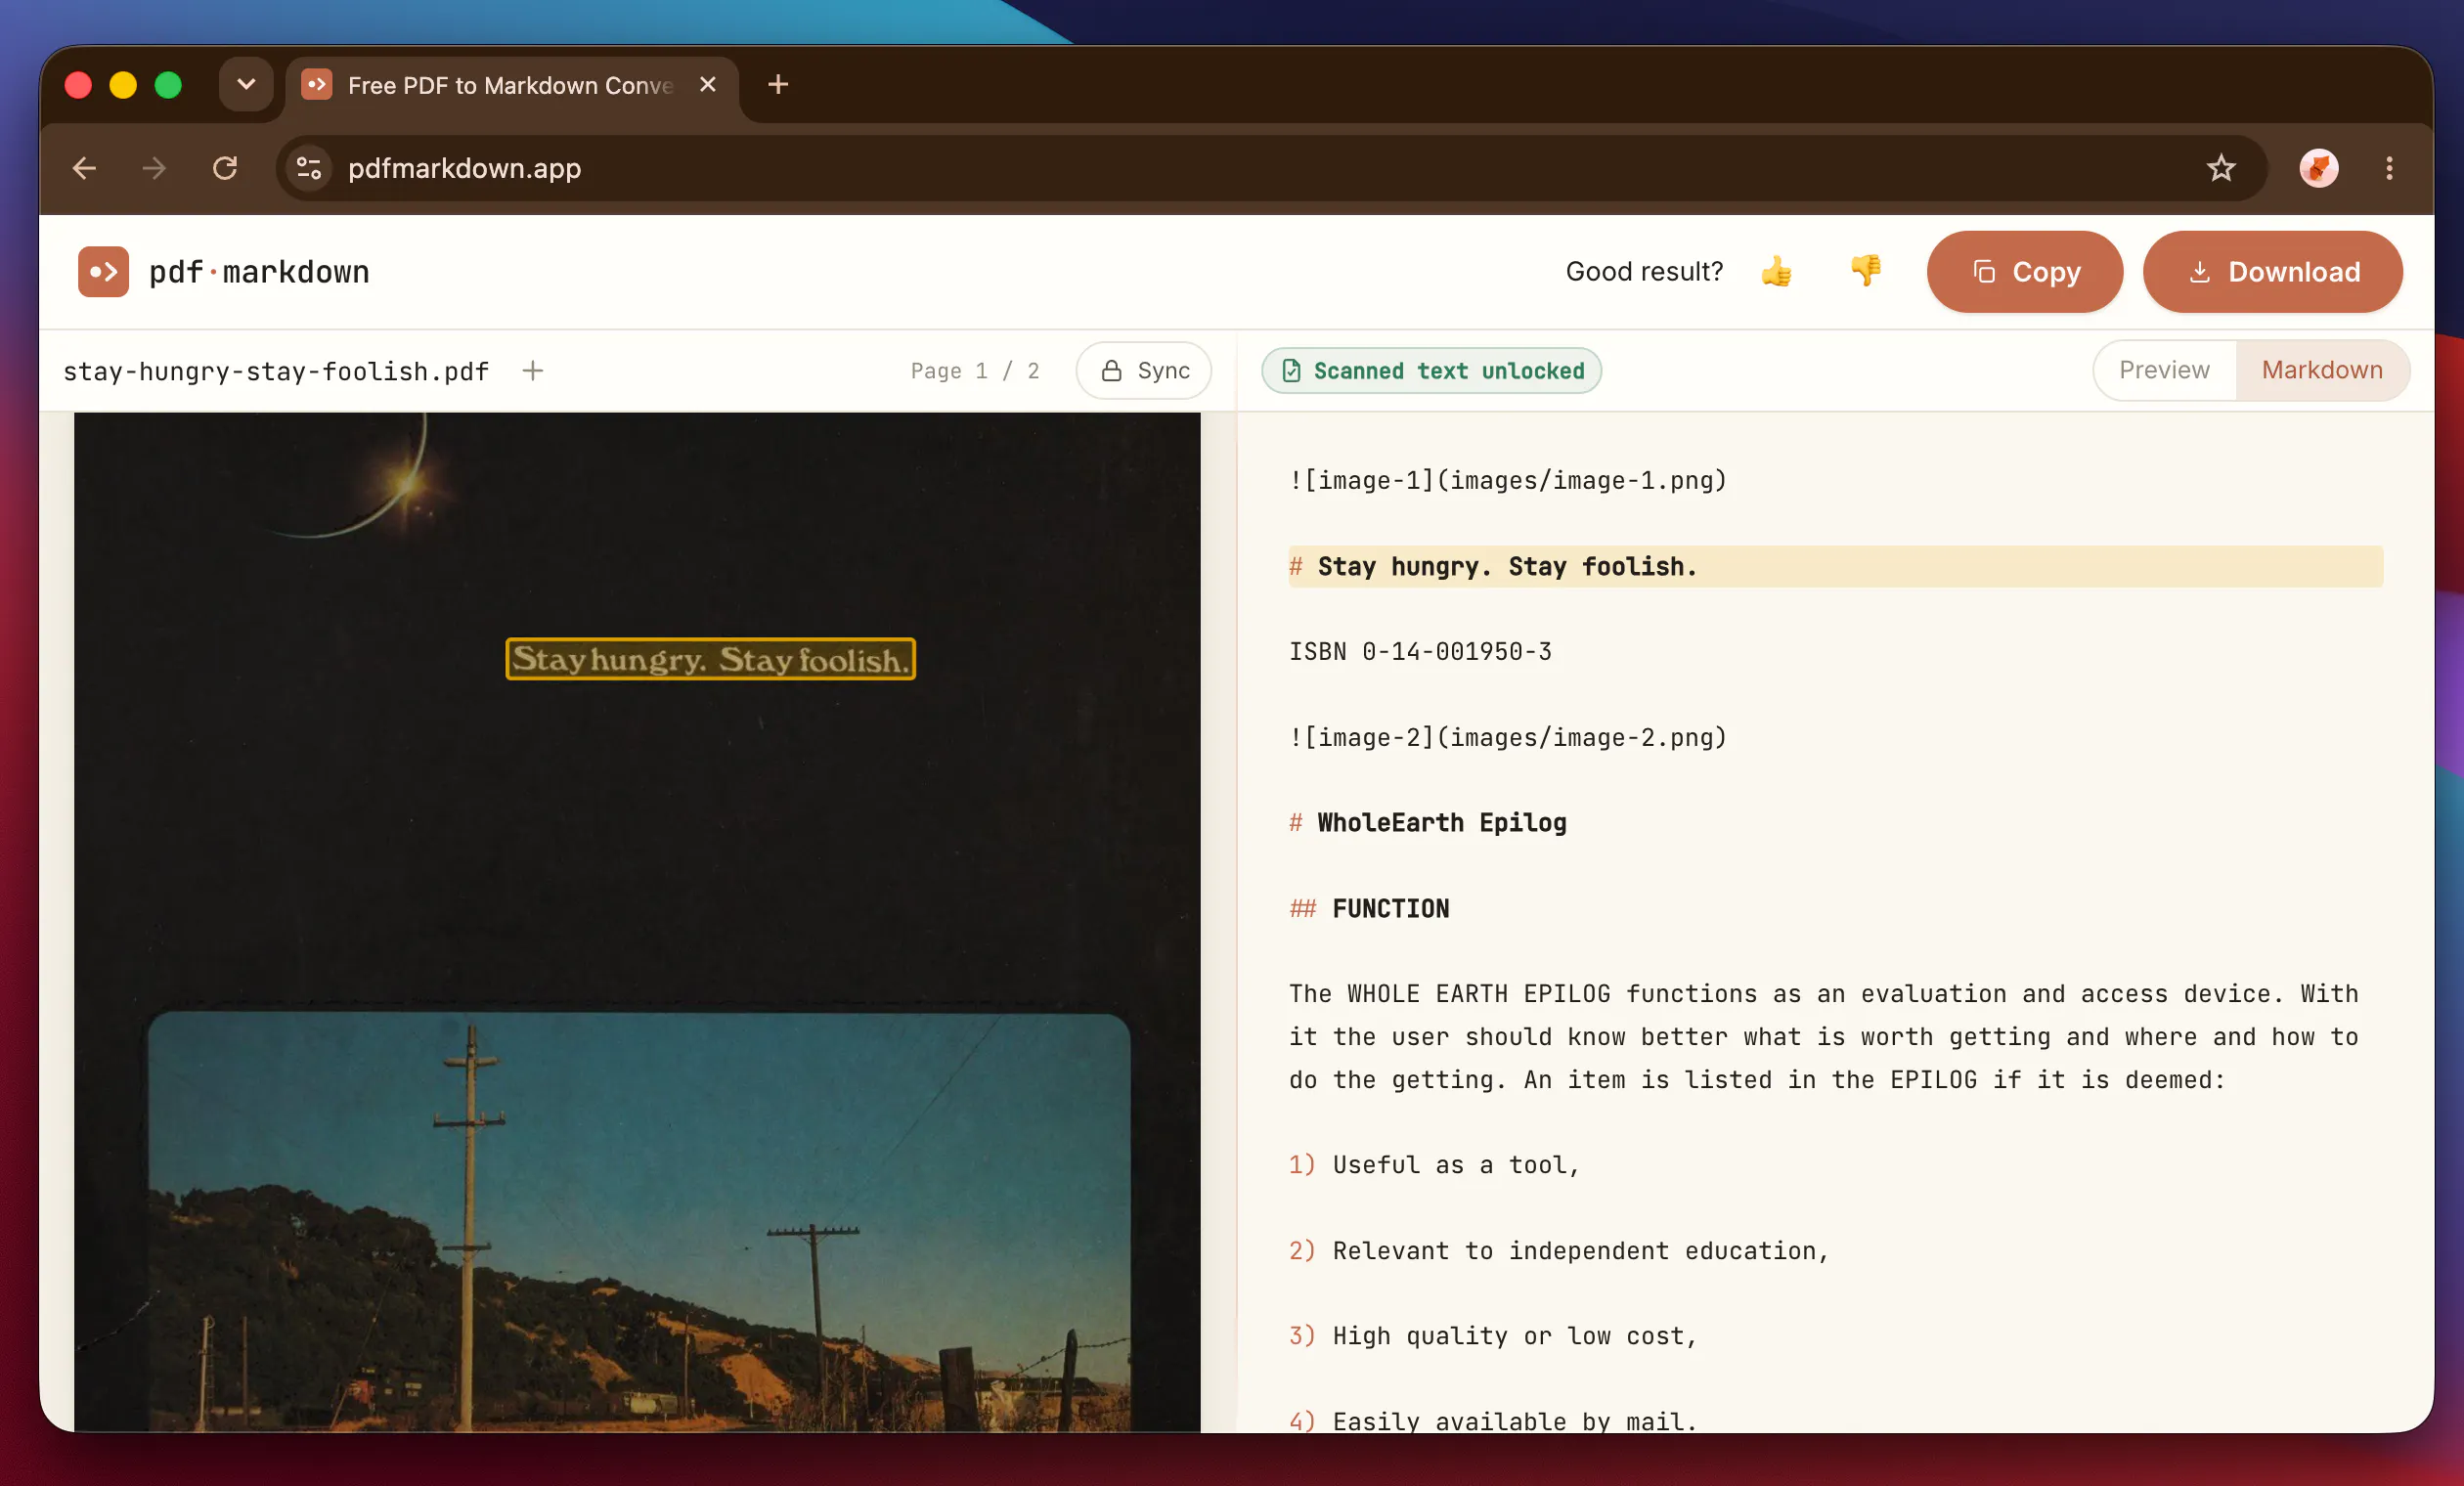Screen dimensions: 2464x1486
Task: Click the browser back arrow
Action: click(85, 168)
